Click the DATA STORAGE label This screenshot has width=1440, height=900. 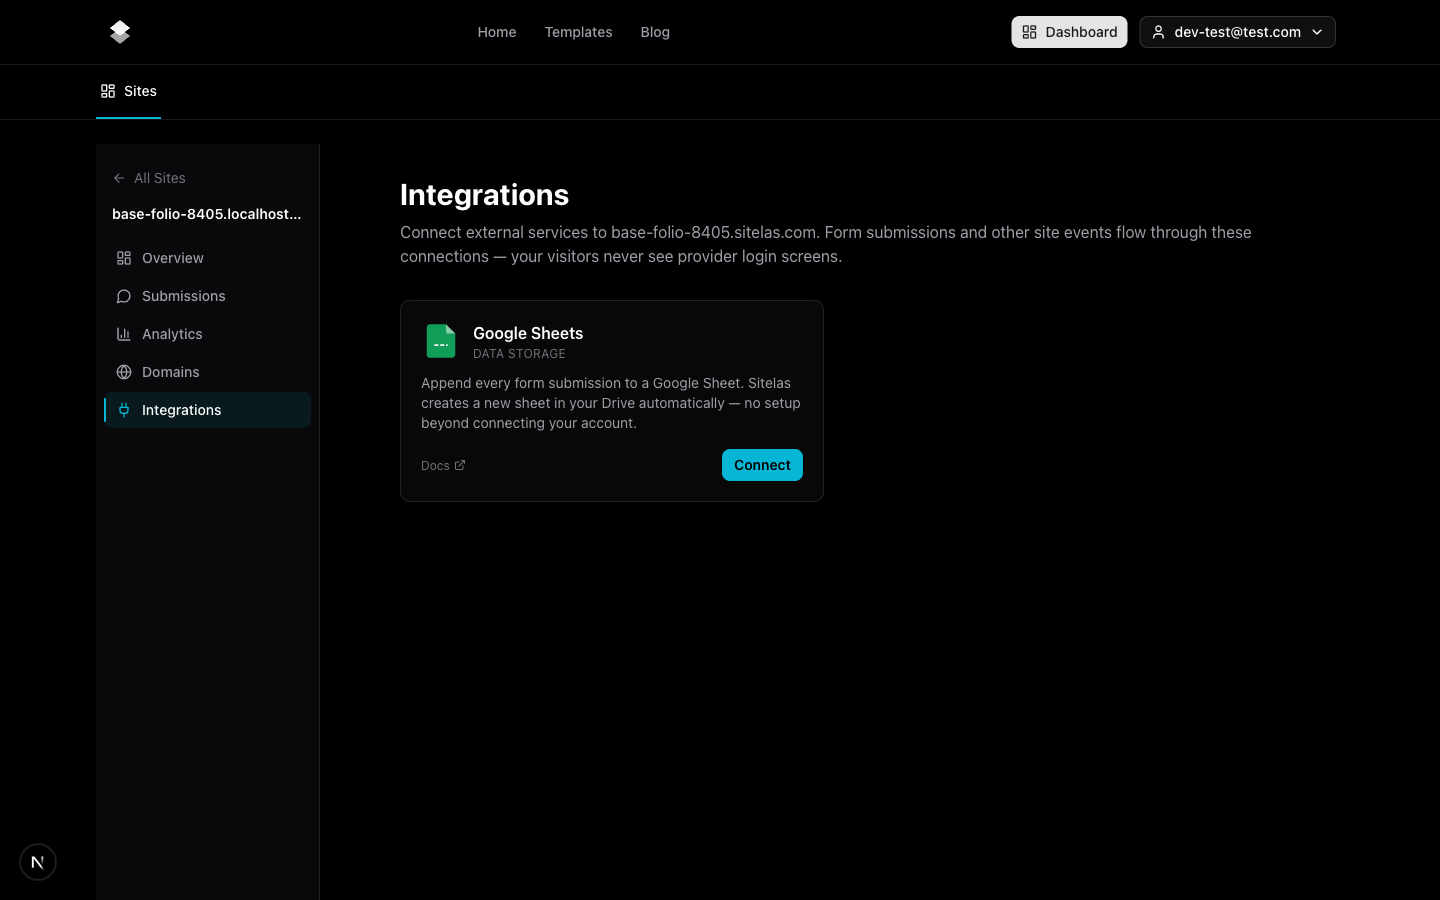tap(519, 354)
